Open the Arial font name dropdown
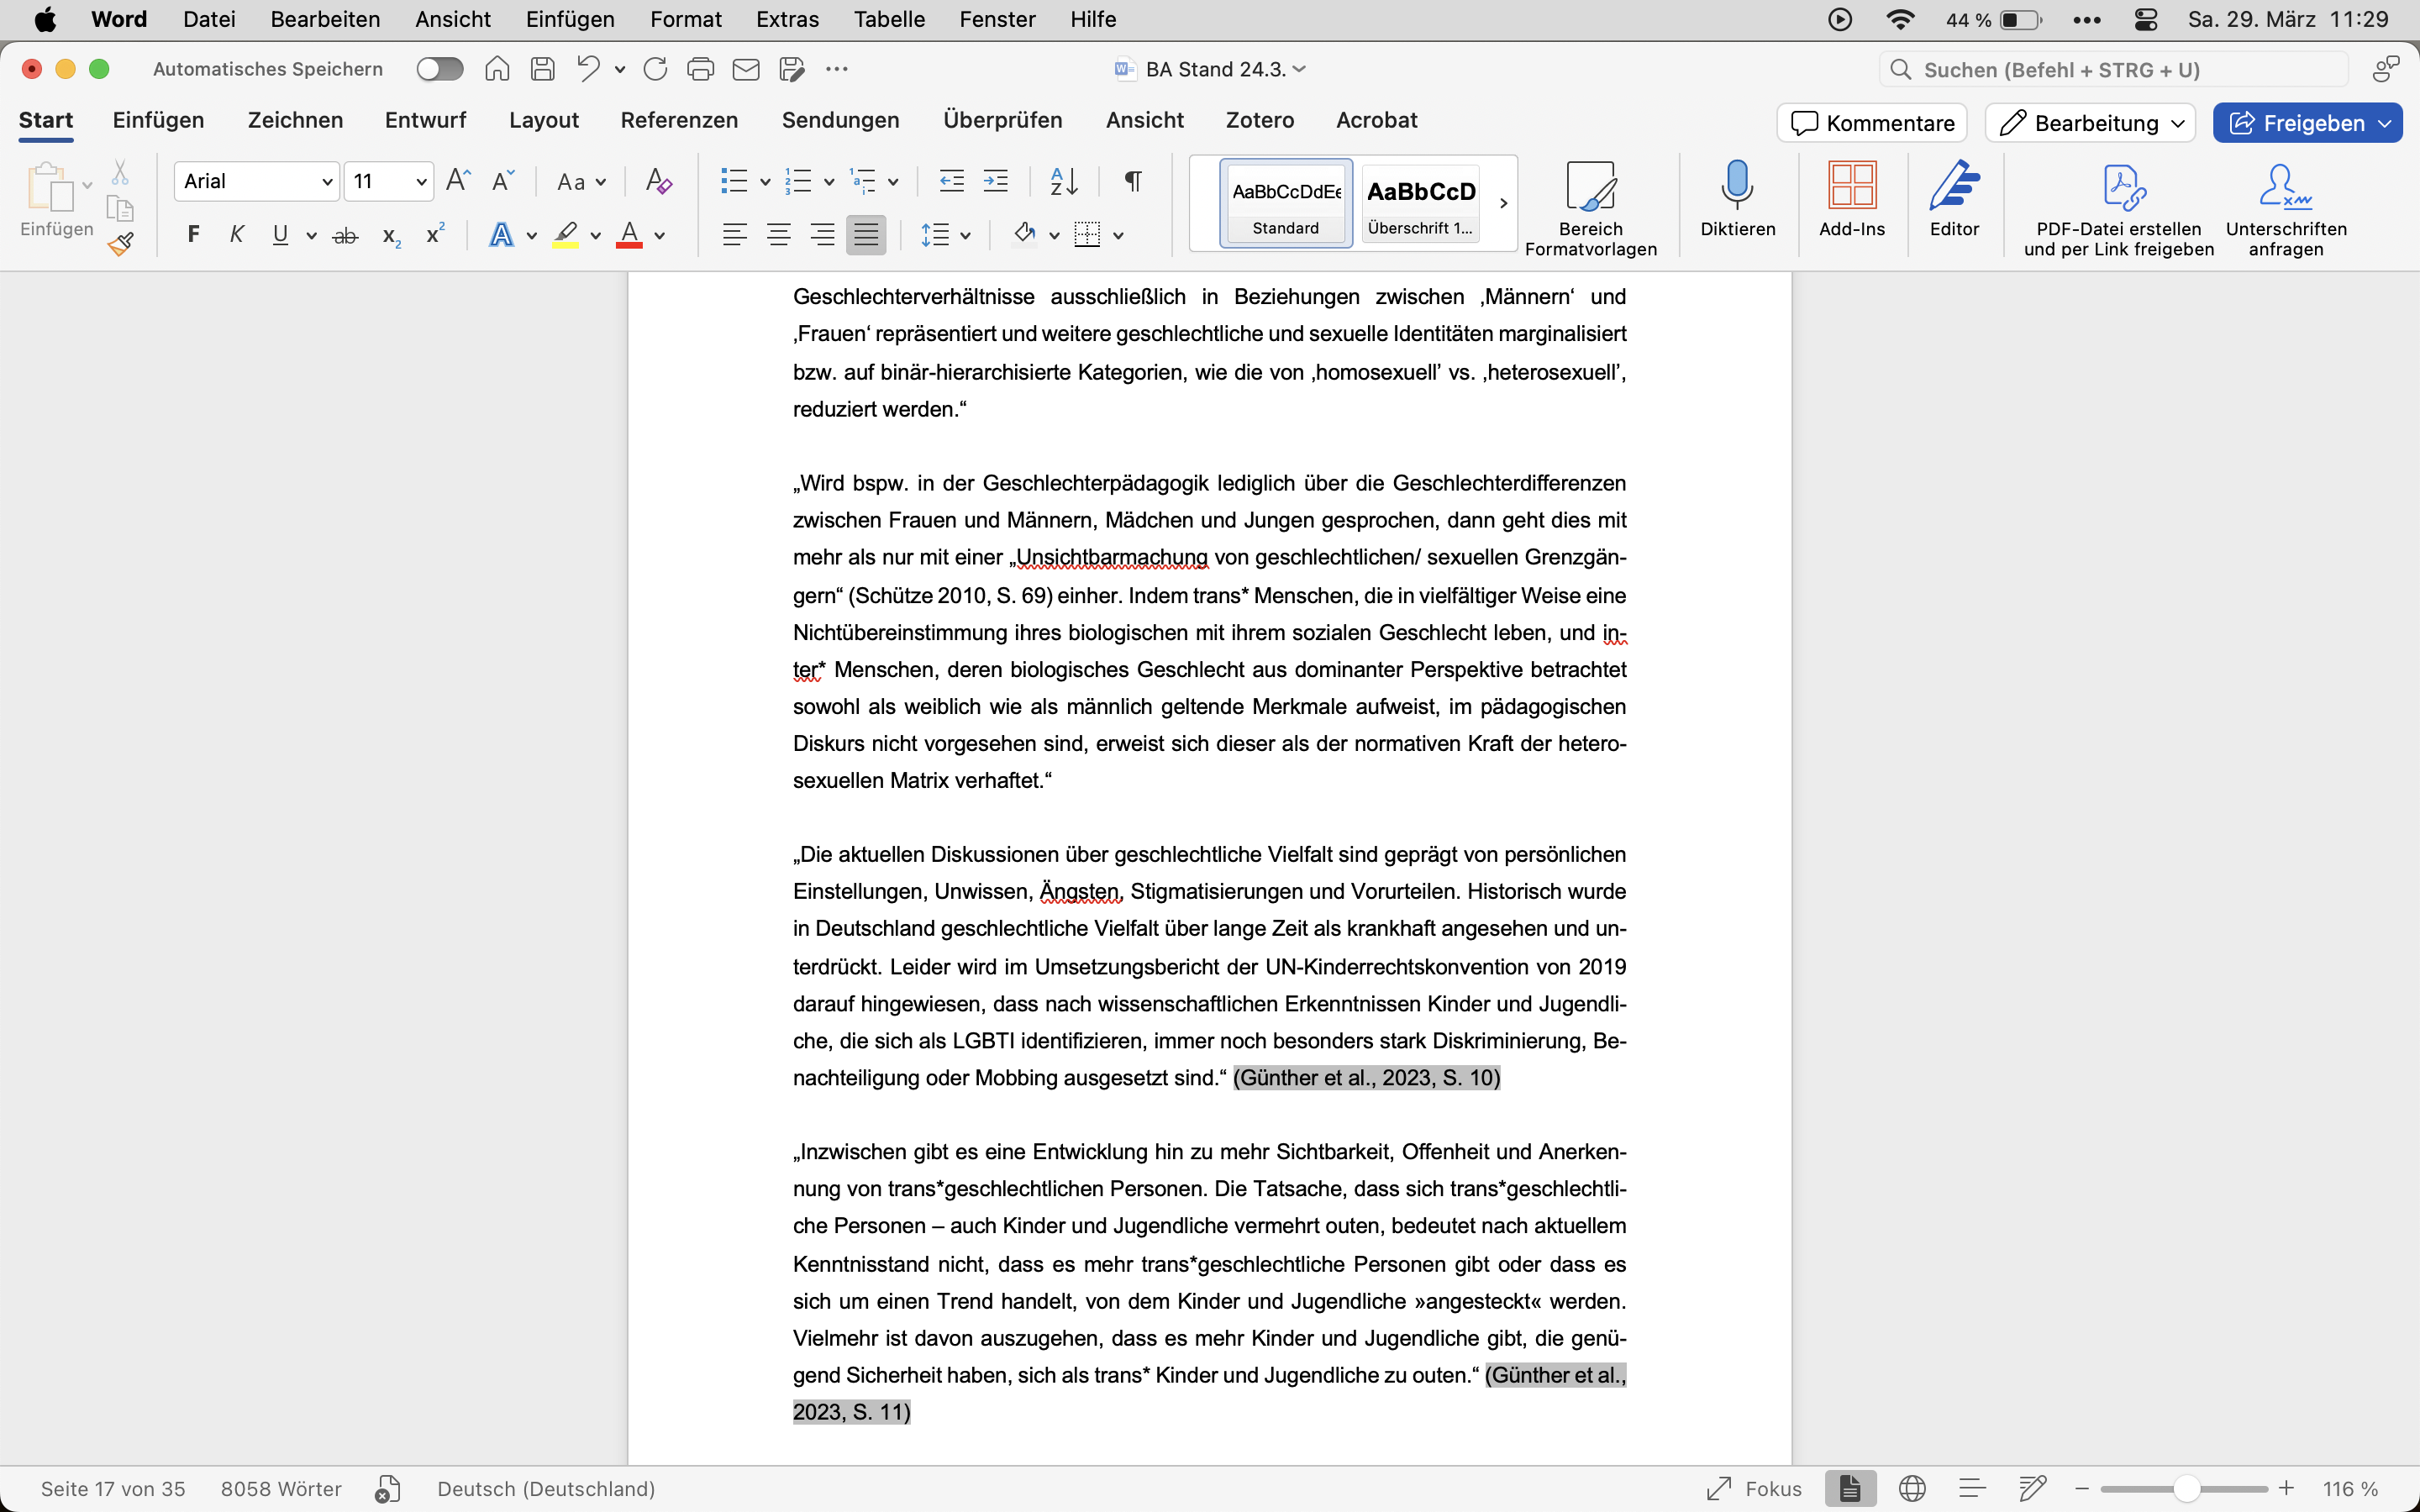 326,181
